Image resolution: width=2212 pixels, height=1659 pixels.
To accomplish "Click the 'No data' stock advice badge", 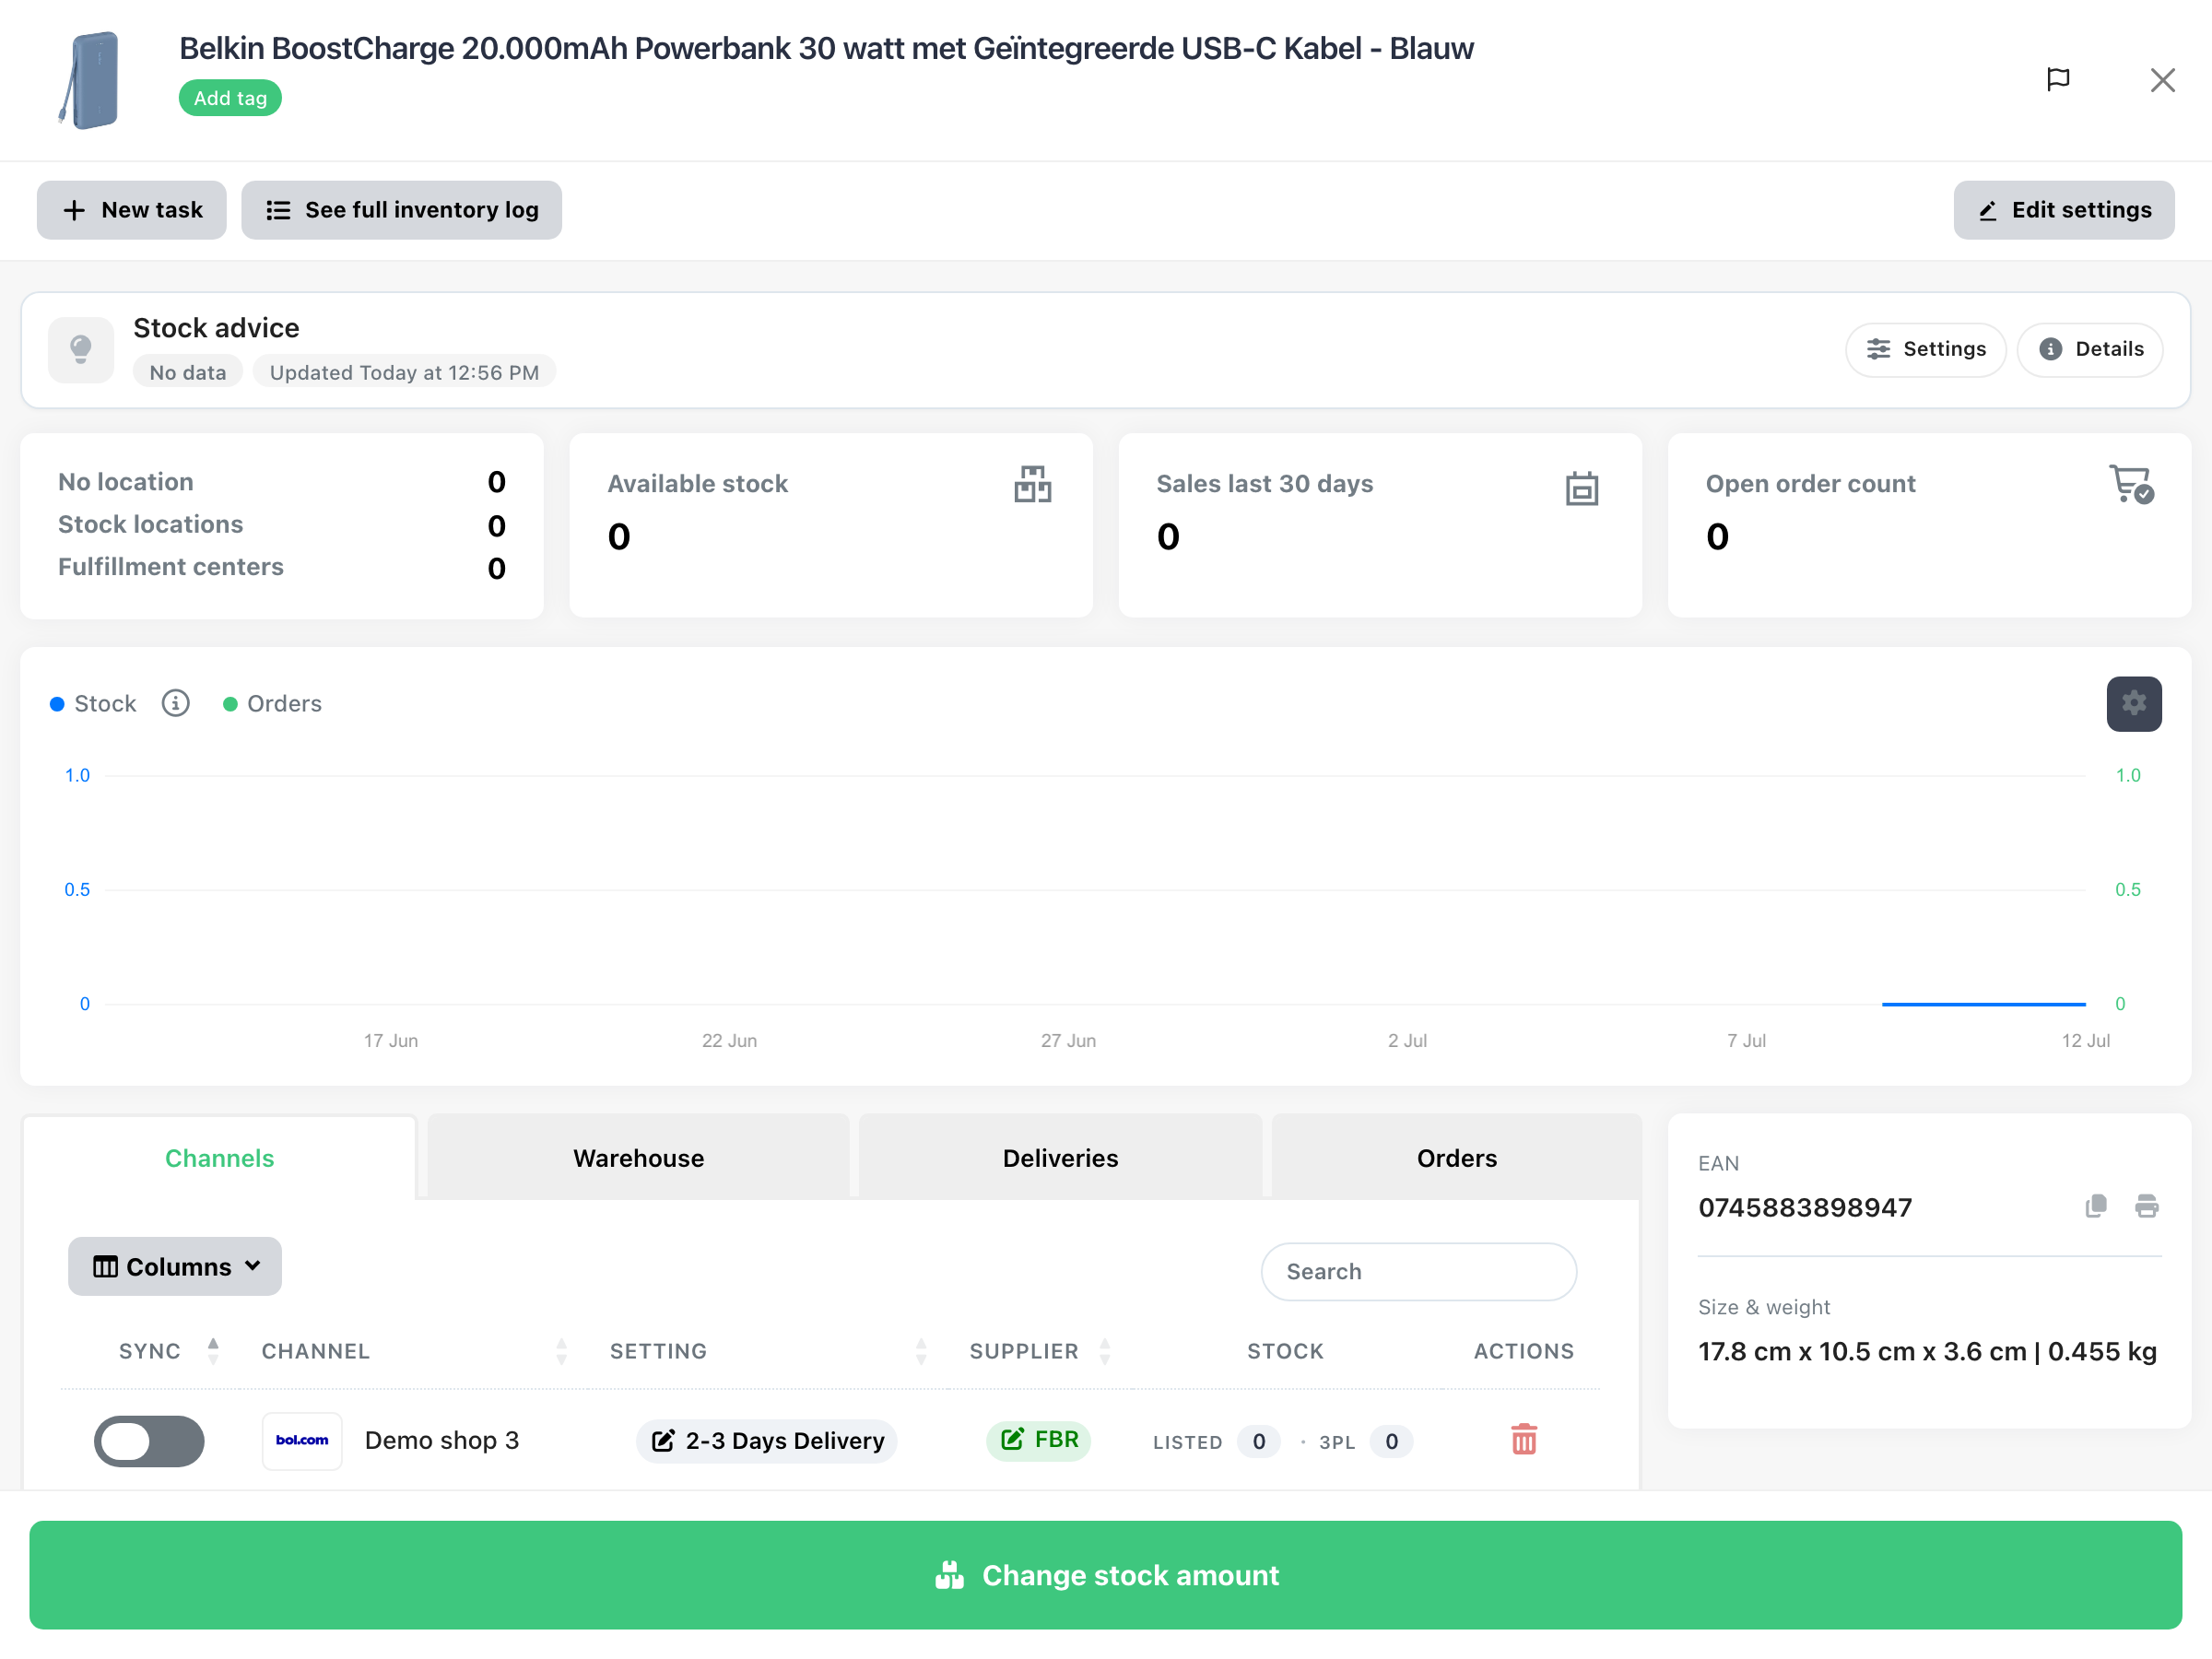I will tap(188, 372).
